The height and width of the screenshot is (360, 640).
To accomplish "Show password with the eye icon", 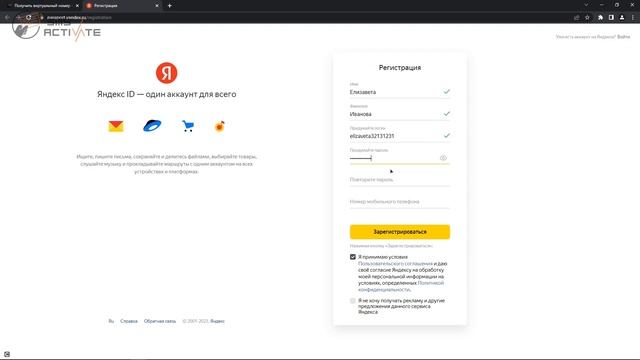I will (443, 158).
